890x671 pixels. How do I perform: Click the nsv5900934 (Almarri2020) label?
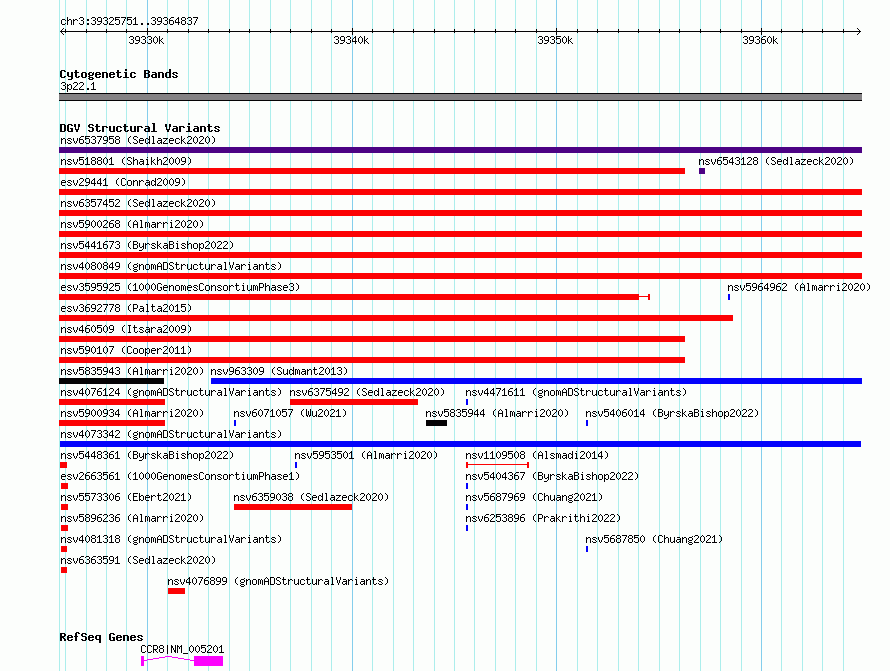132,413
